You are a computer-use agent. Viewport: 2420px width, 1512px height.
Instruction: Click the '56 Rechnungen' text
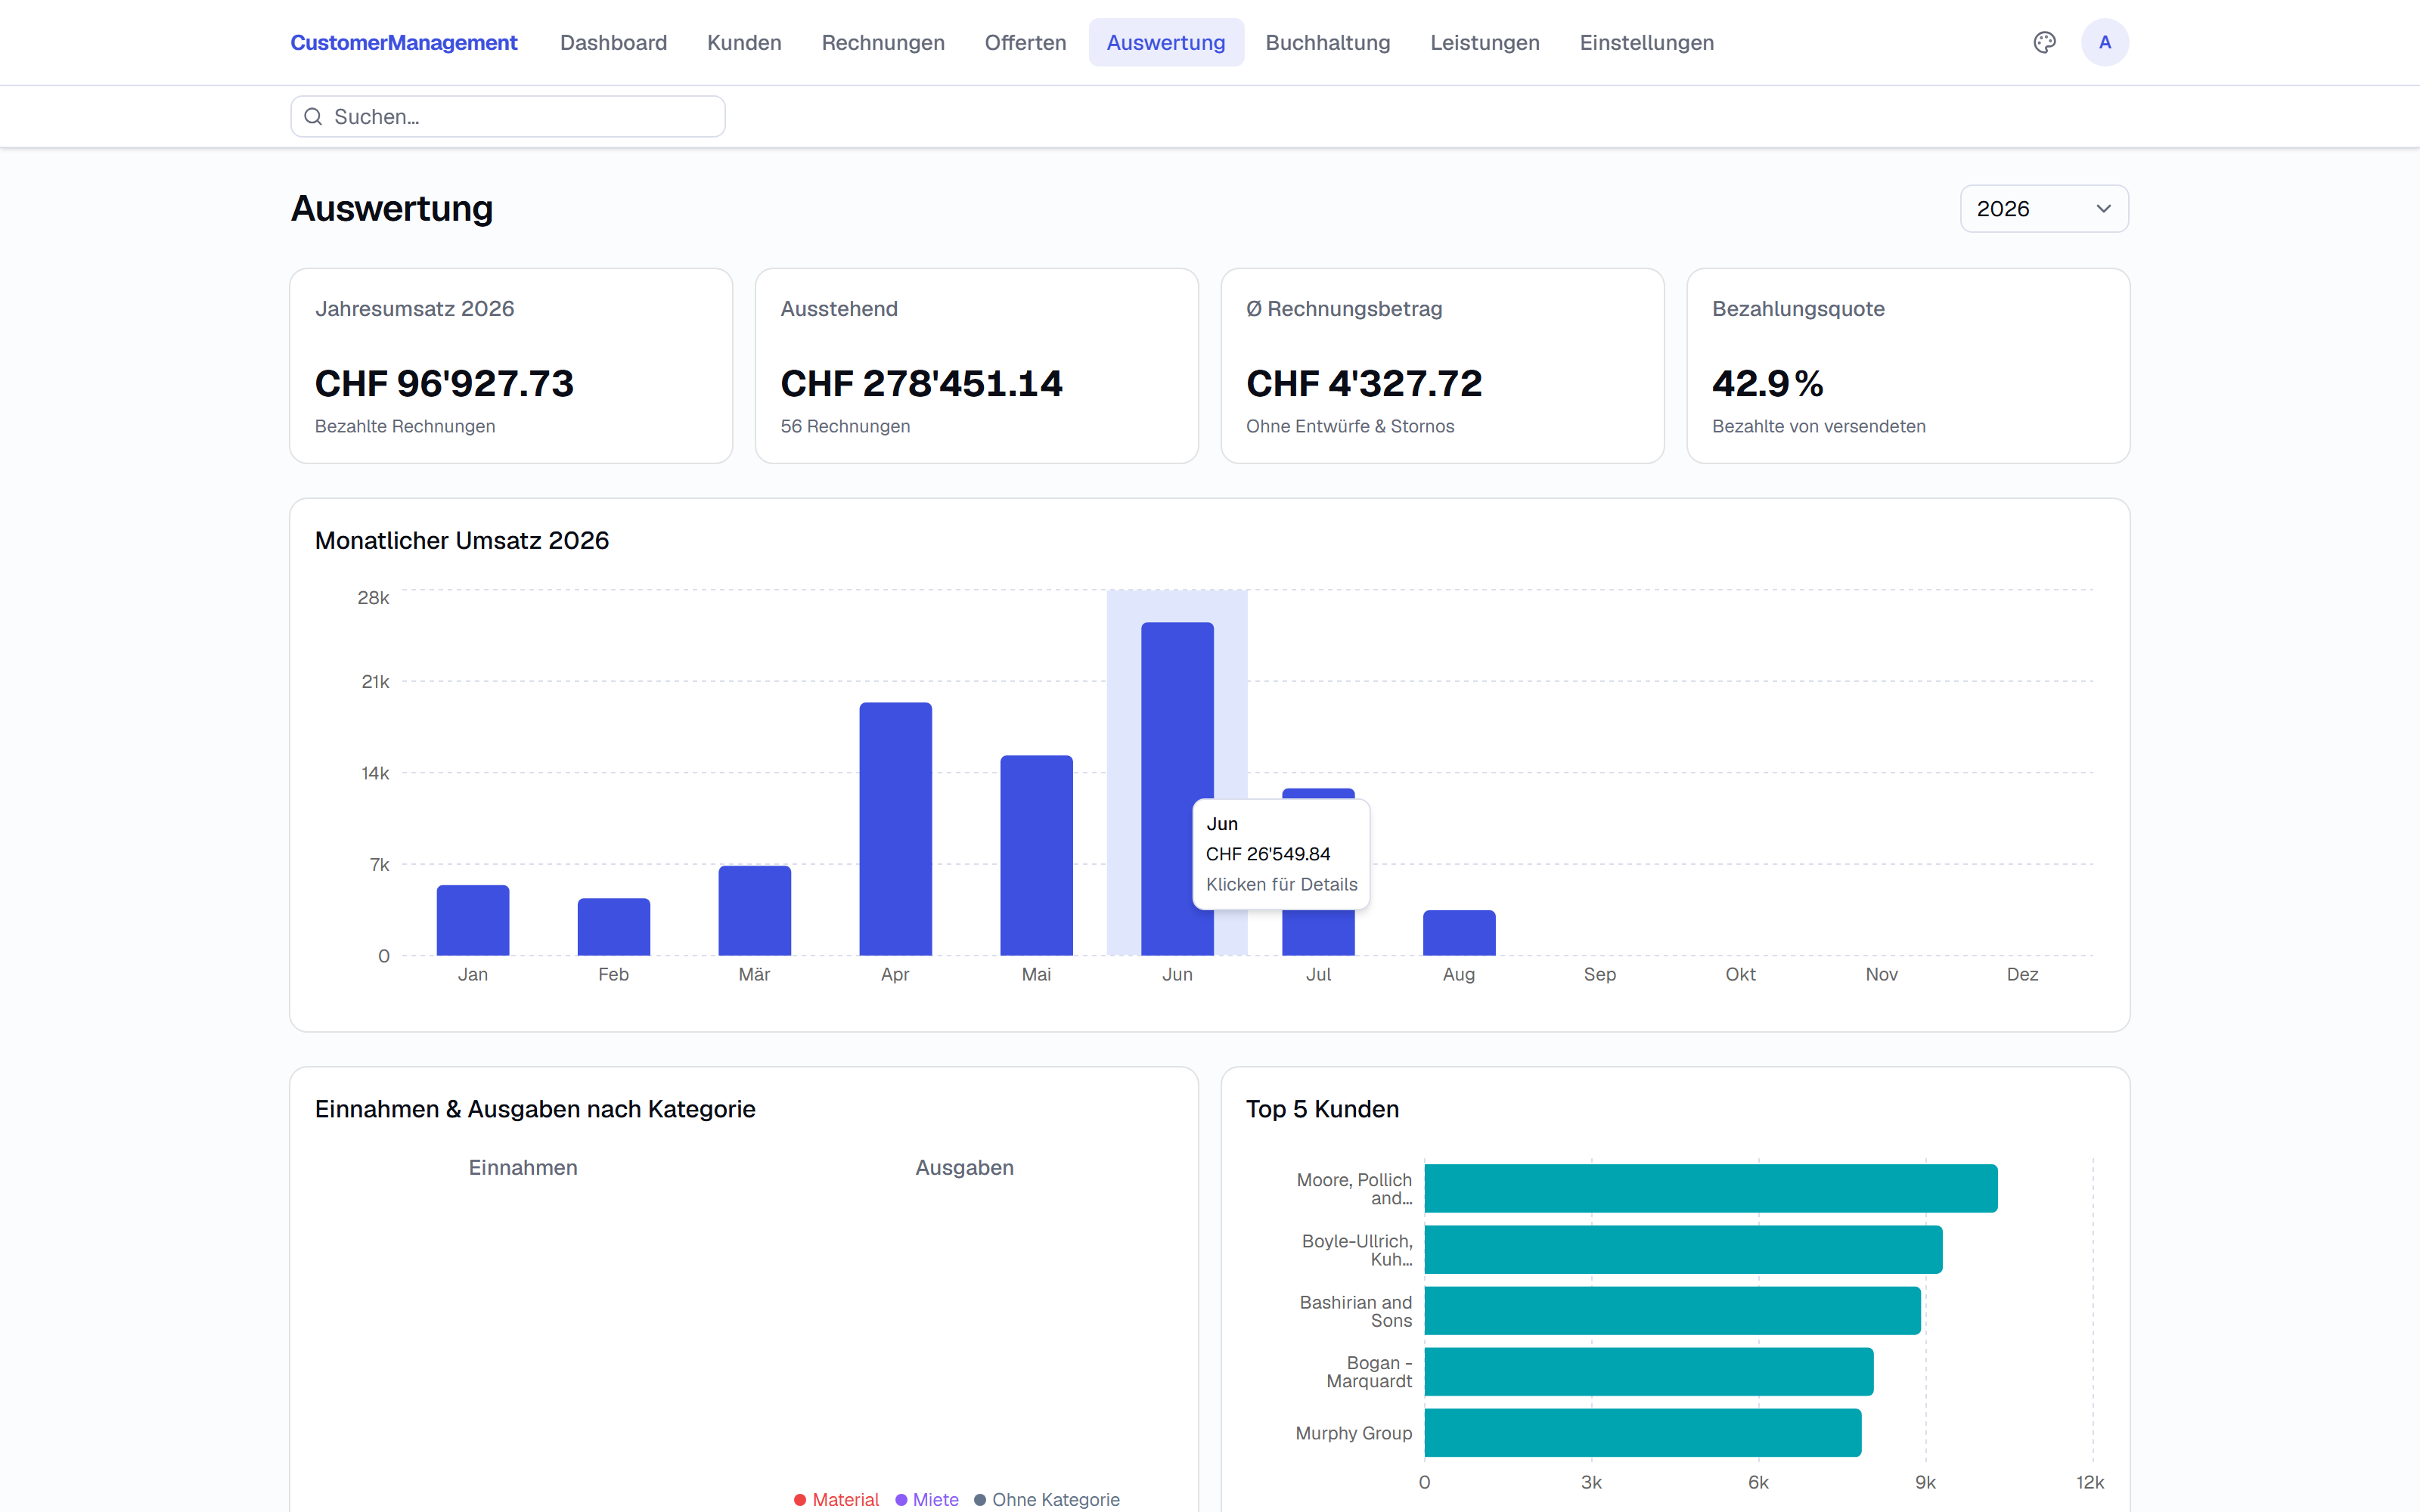(x=845, y=426)
